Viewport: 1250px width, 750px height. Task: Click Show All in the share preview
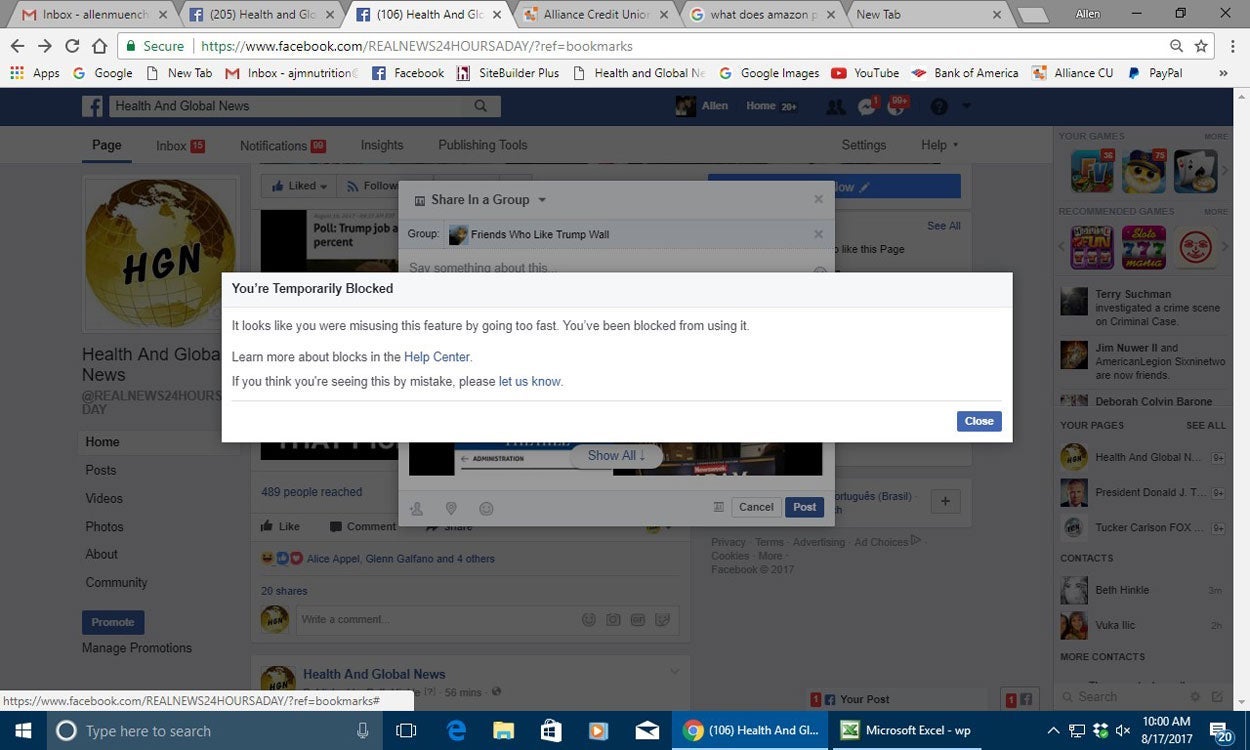pyautogui.click(x=616, y=456)
